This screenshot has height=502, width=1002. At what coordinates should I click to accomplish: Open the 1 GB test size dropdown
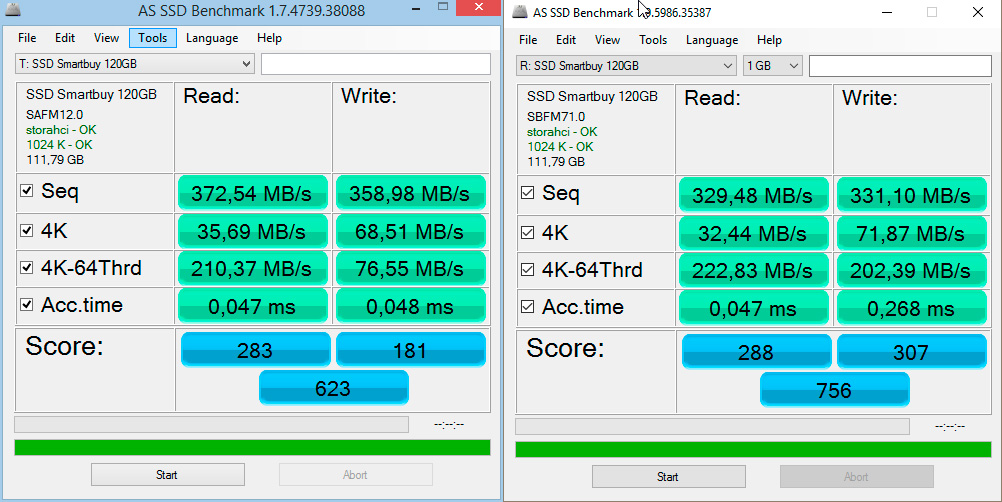click(x=773, y=66)
